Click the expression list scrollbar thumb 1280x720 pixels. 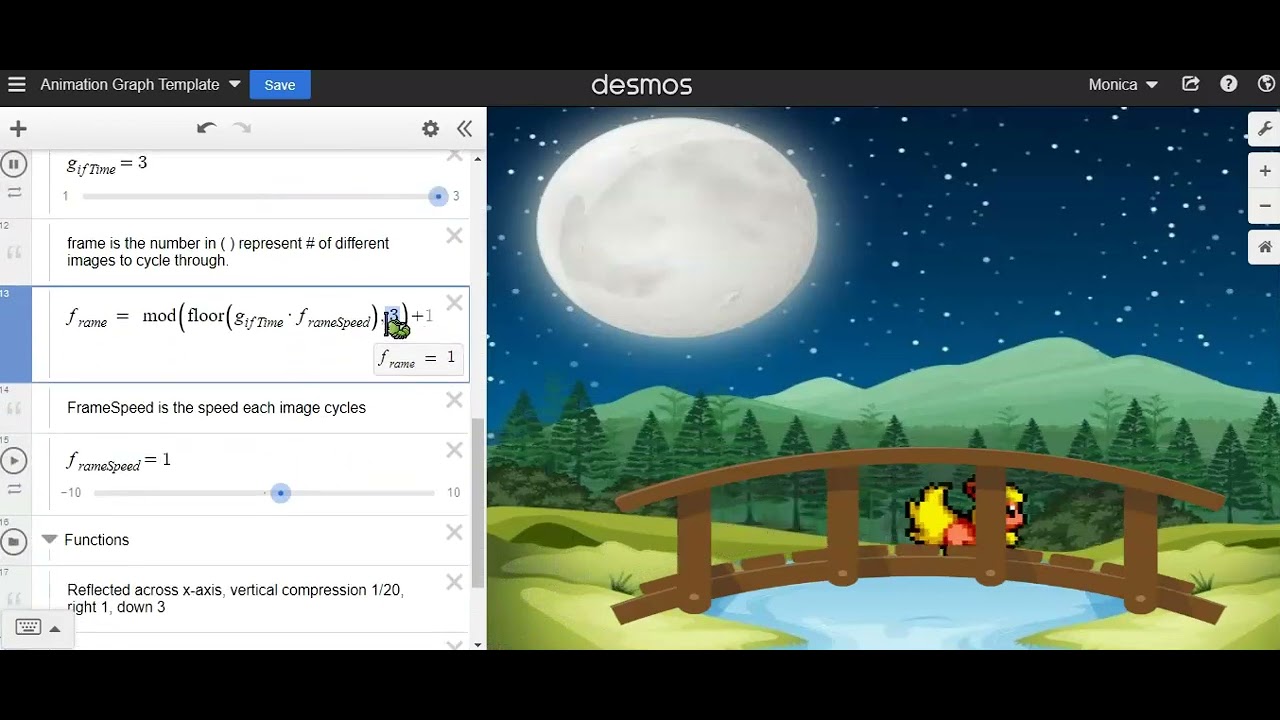[x=478, y=503]
